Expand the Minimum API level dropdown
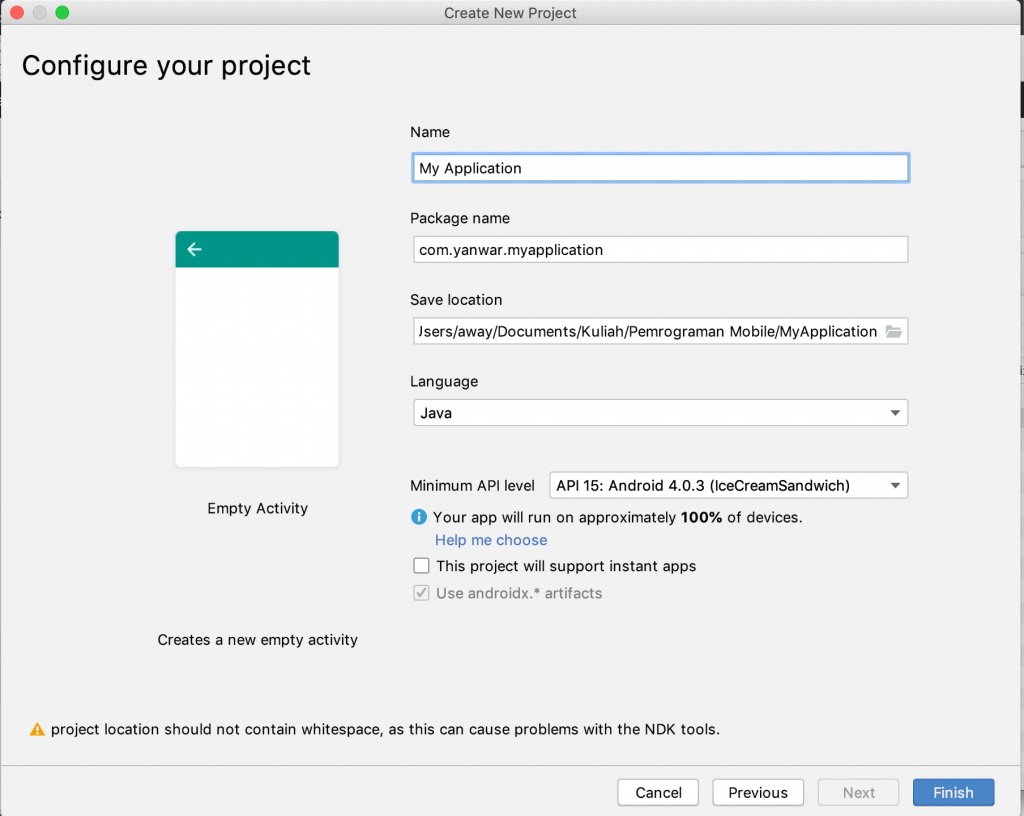 tap(728, 486)
